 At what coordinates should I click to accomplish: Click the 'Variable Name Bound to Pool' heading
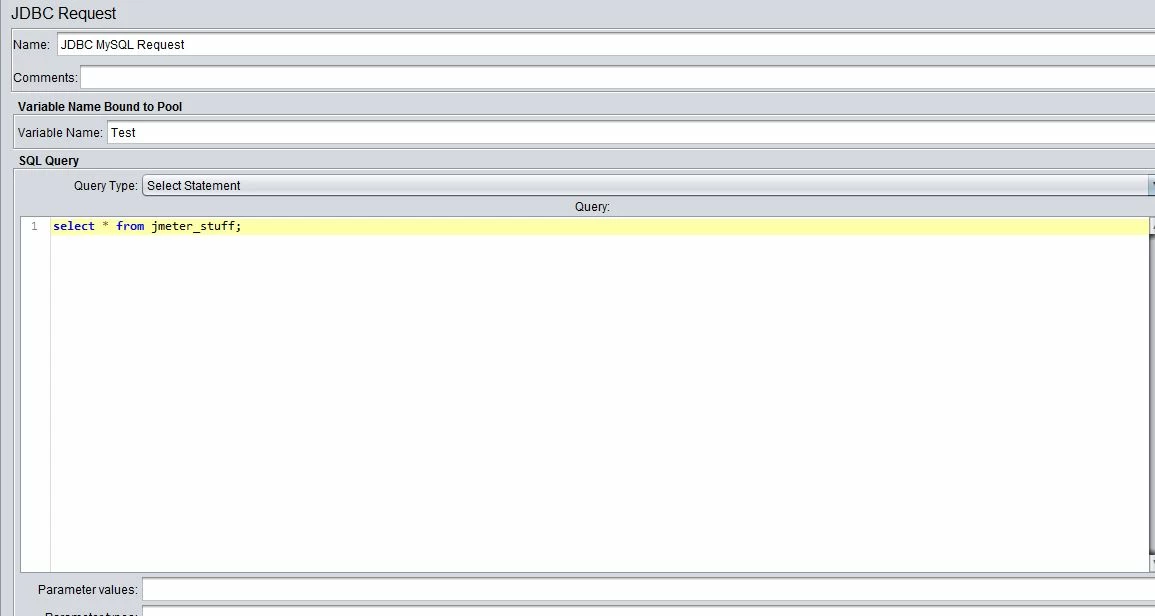pyautogui.click(x=99, y=107)
